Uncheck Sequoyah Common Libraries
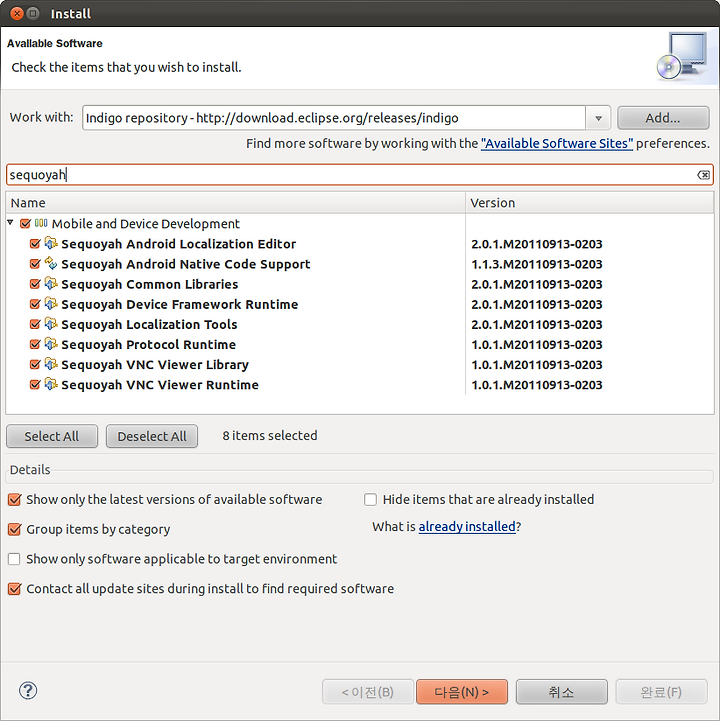Viewport: 720px width, 721px height. (35, 284)
